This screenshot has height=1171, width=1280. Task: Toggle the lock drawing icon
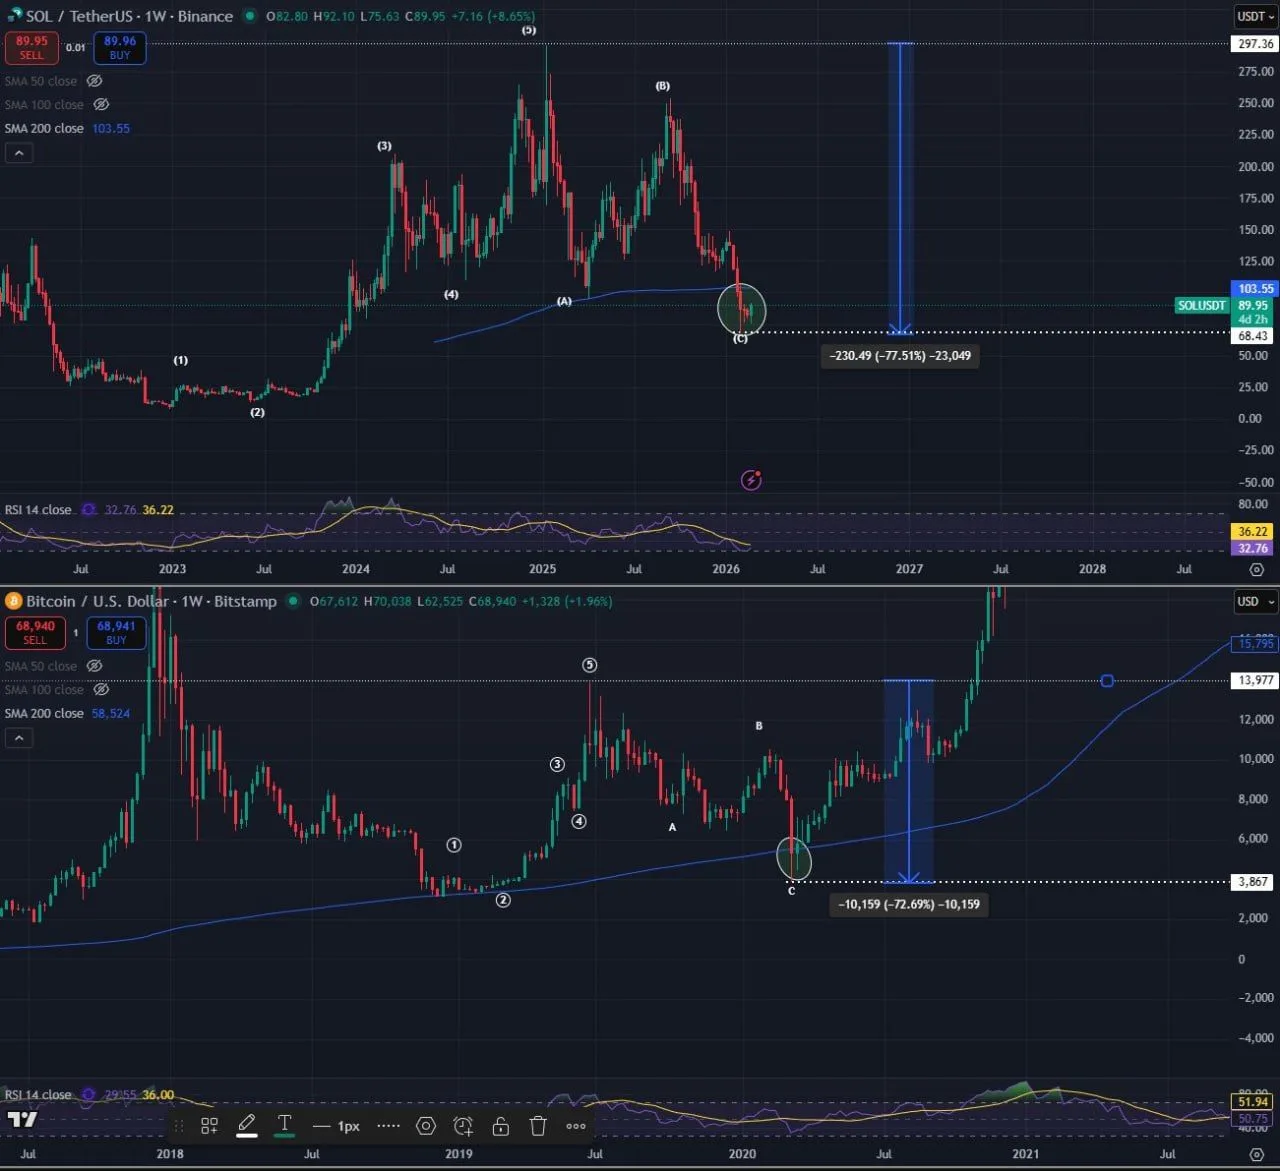click(x=501, y=1126)
